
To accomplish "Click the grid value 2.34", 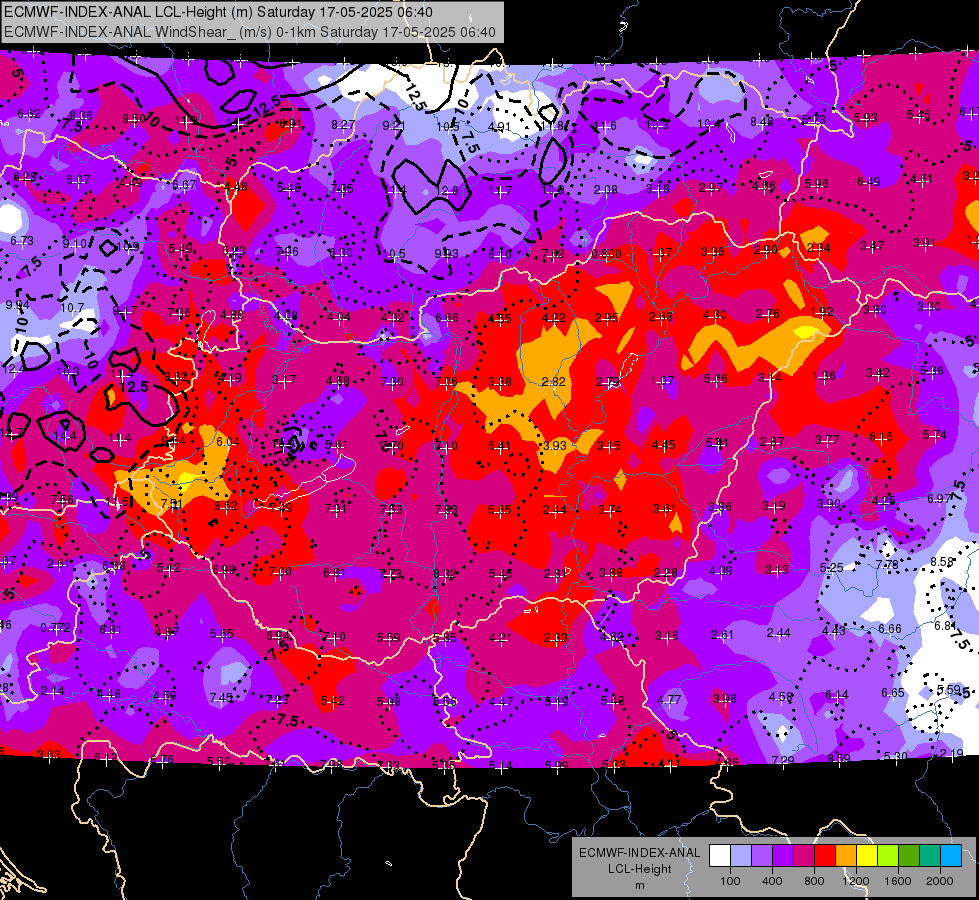I will pos(819,248).
